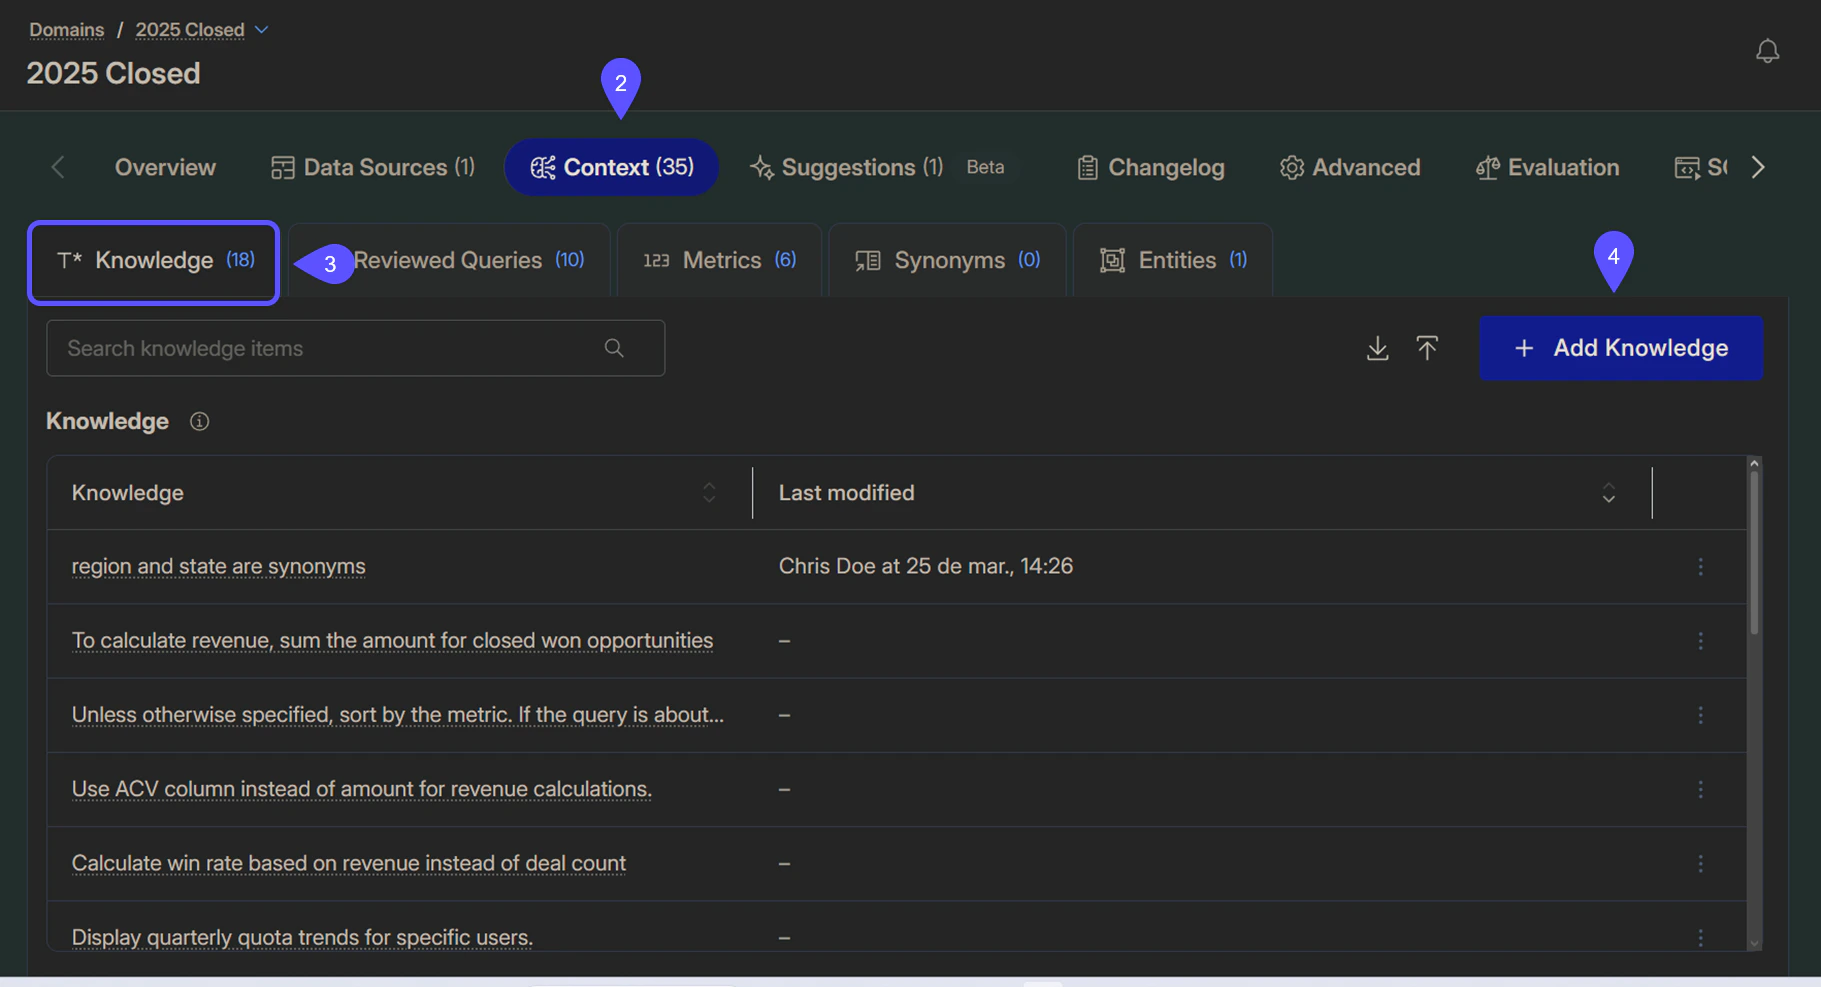Open the Reviewed Queries (10) sub-tab

click(x=450, y=261)
